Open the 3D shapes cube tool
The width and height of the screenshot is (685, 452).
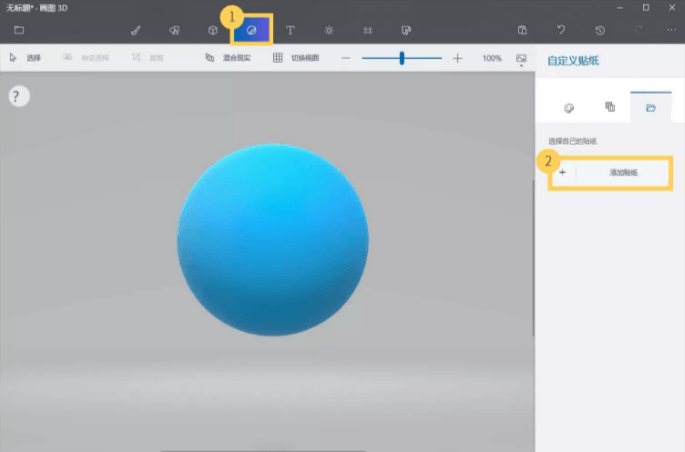click(x=213, y=30)
